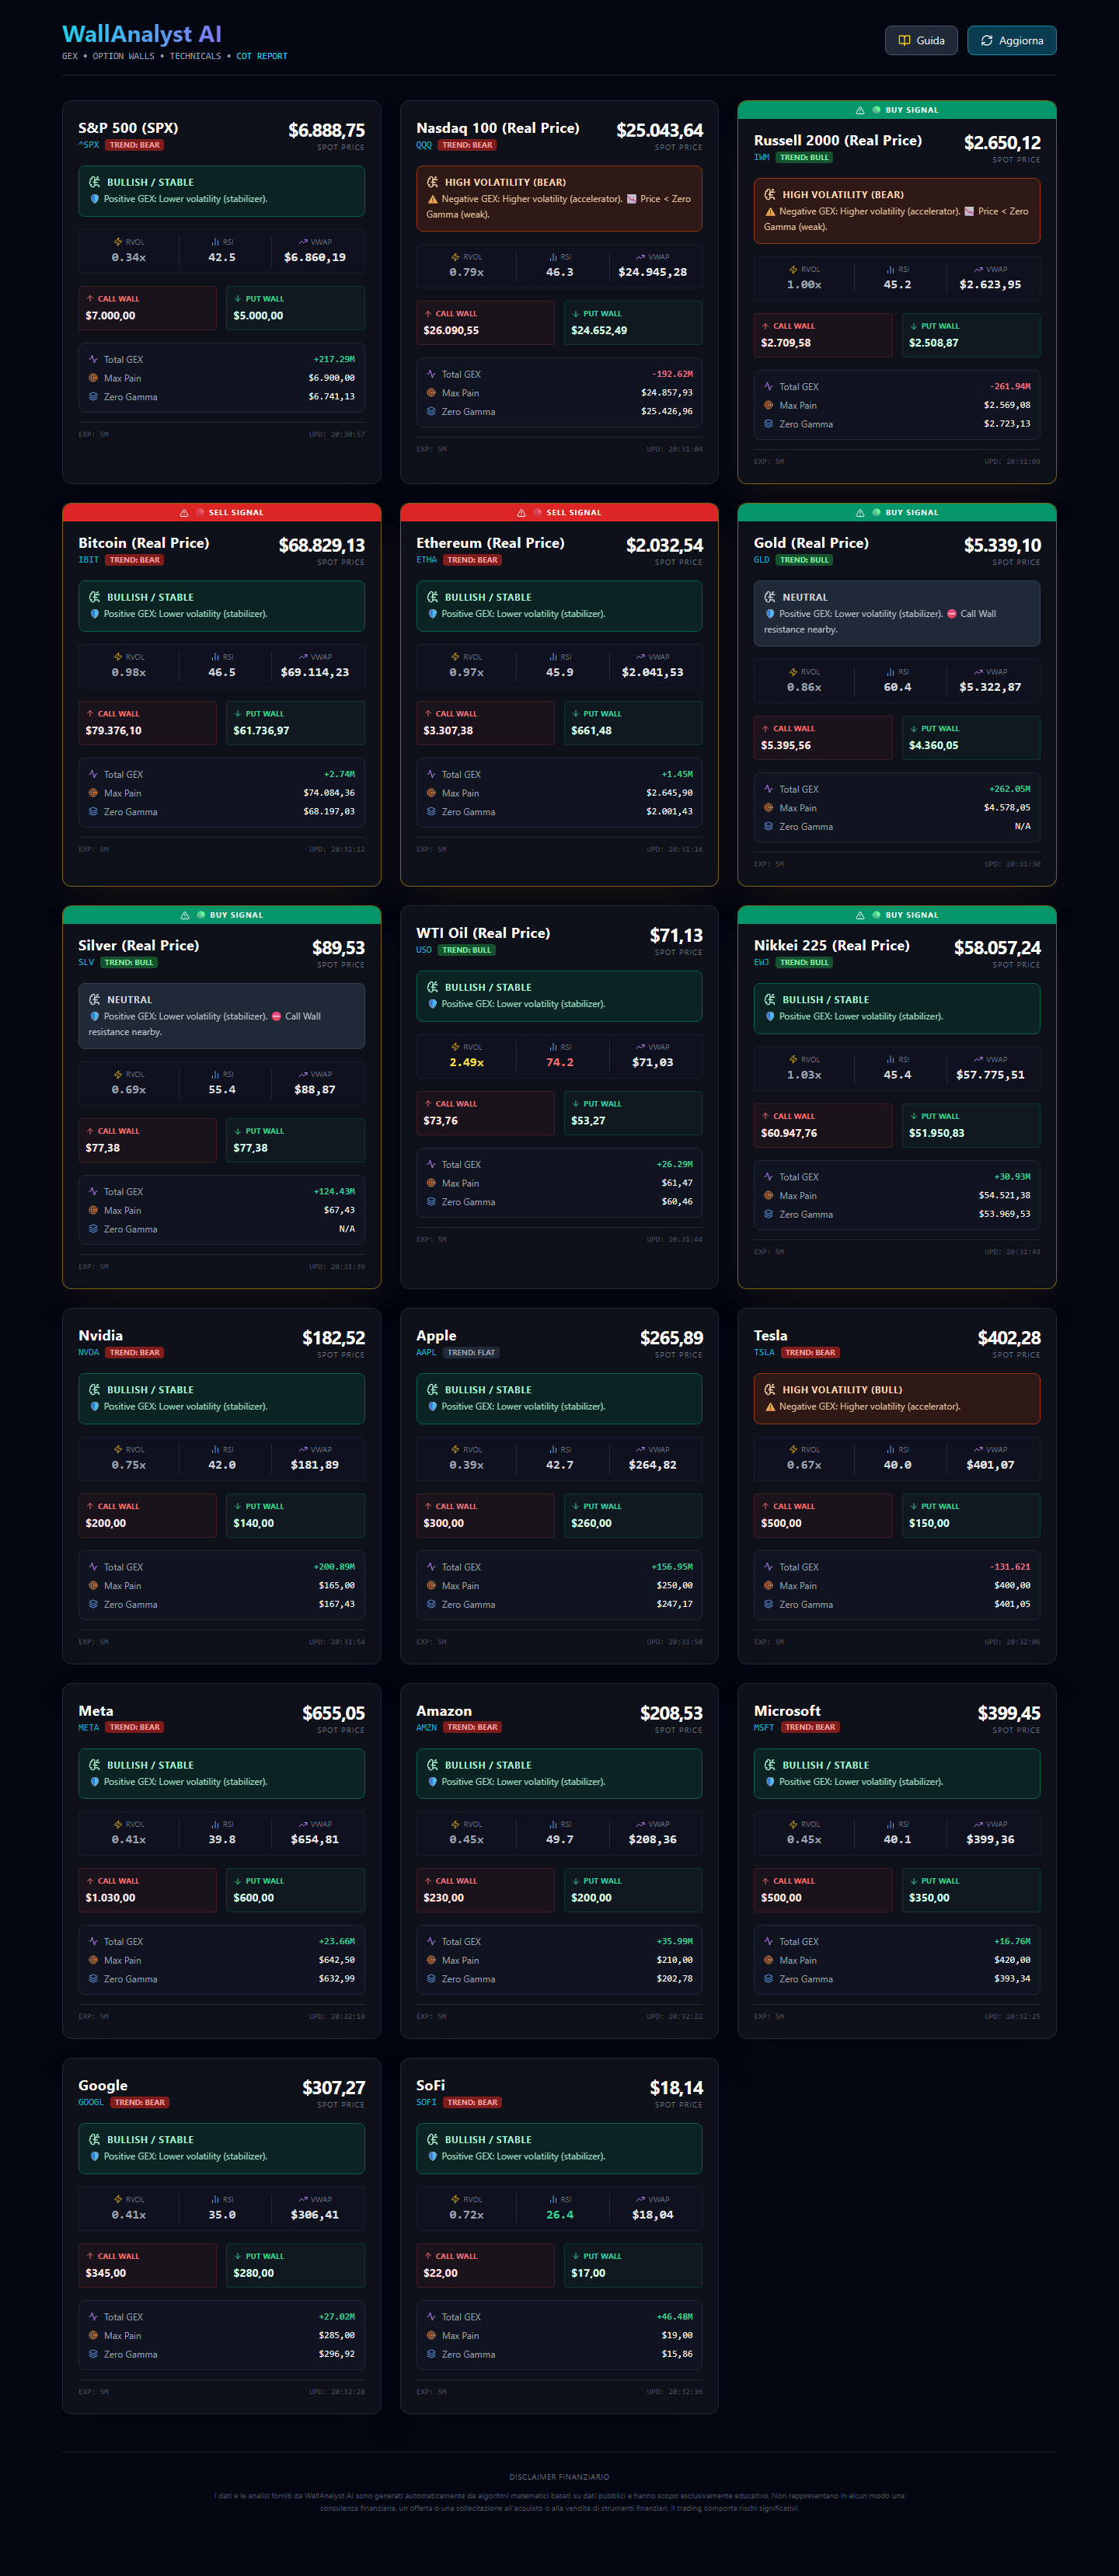Screen dimensions: 1119x2576
Task: Click the ETHA ticker label on Ethereum card
Action: (427, 560)
